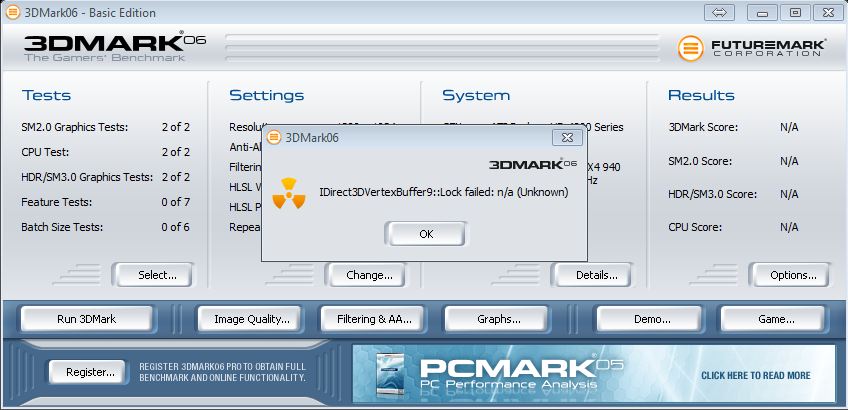Click the Tests section heading
848x410 pixels.
click(x=47, y=95)
